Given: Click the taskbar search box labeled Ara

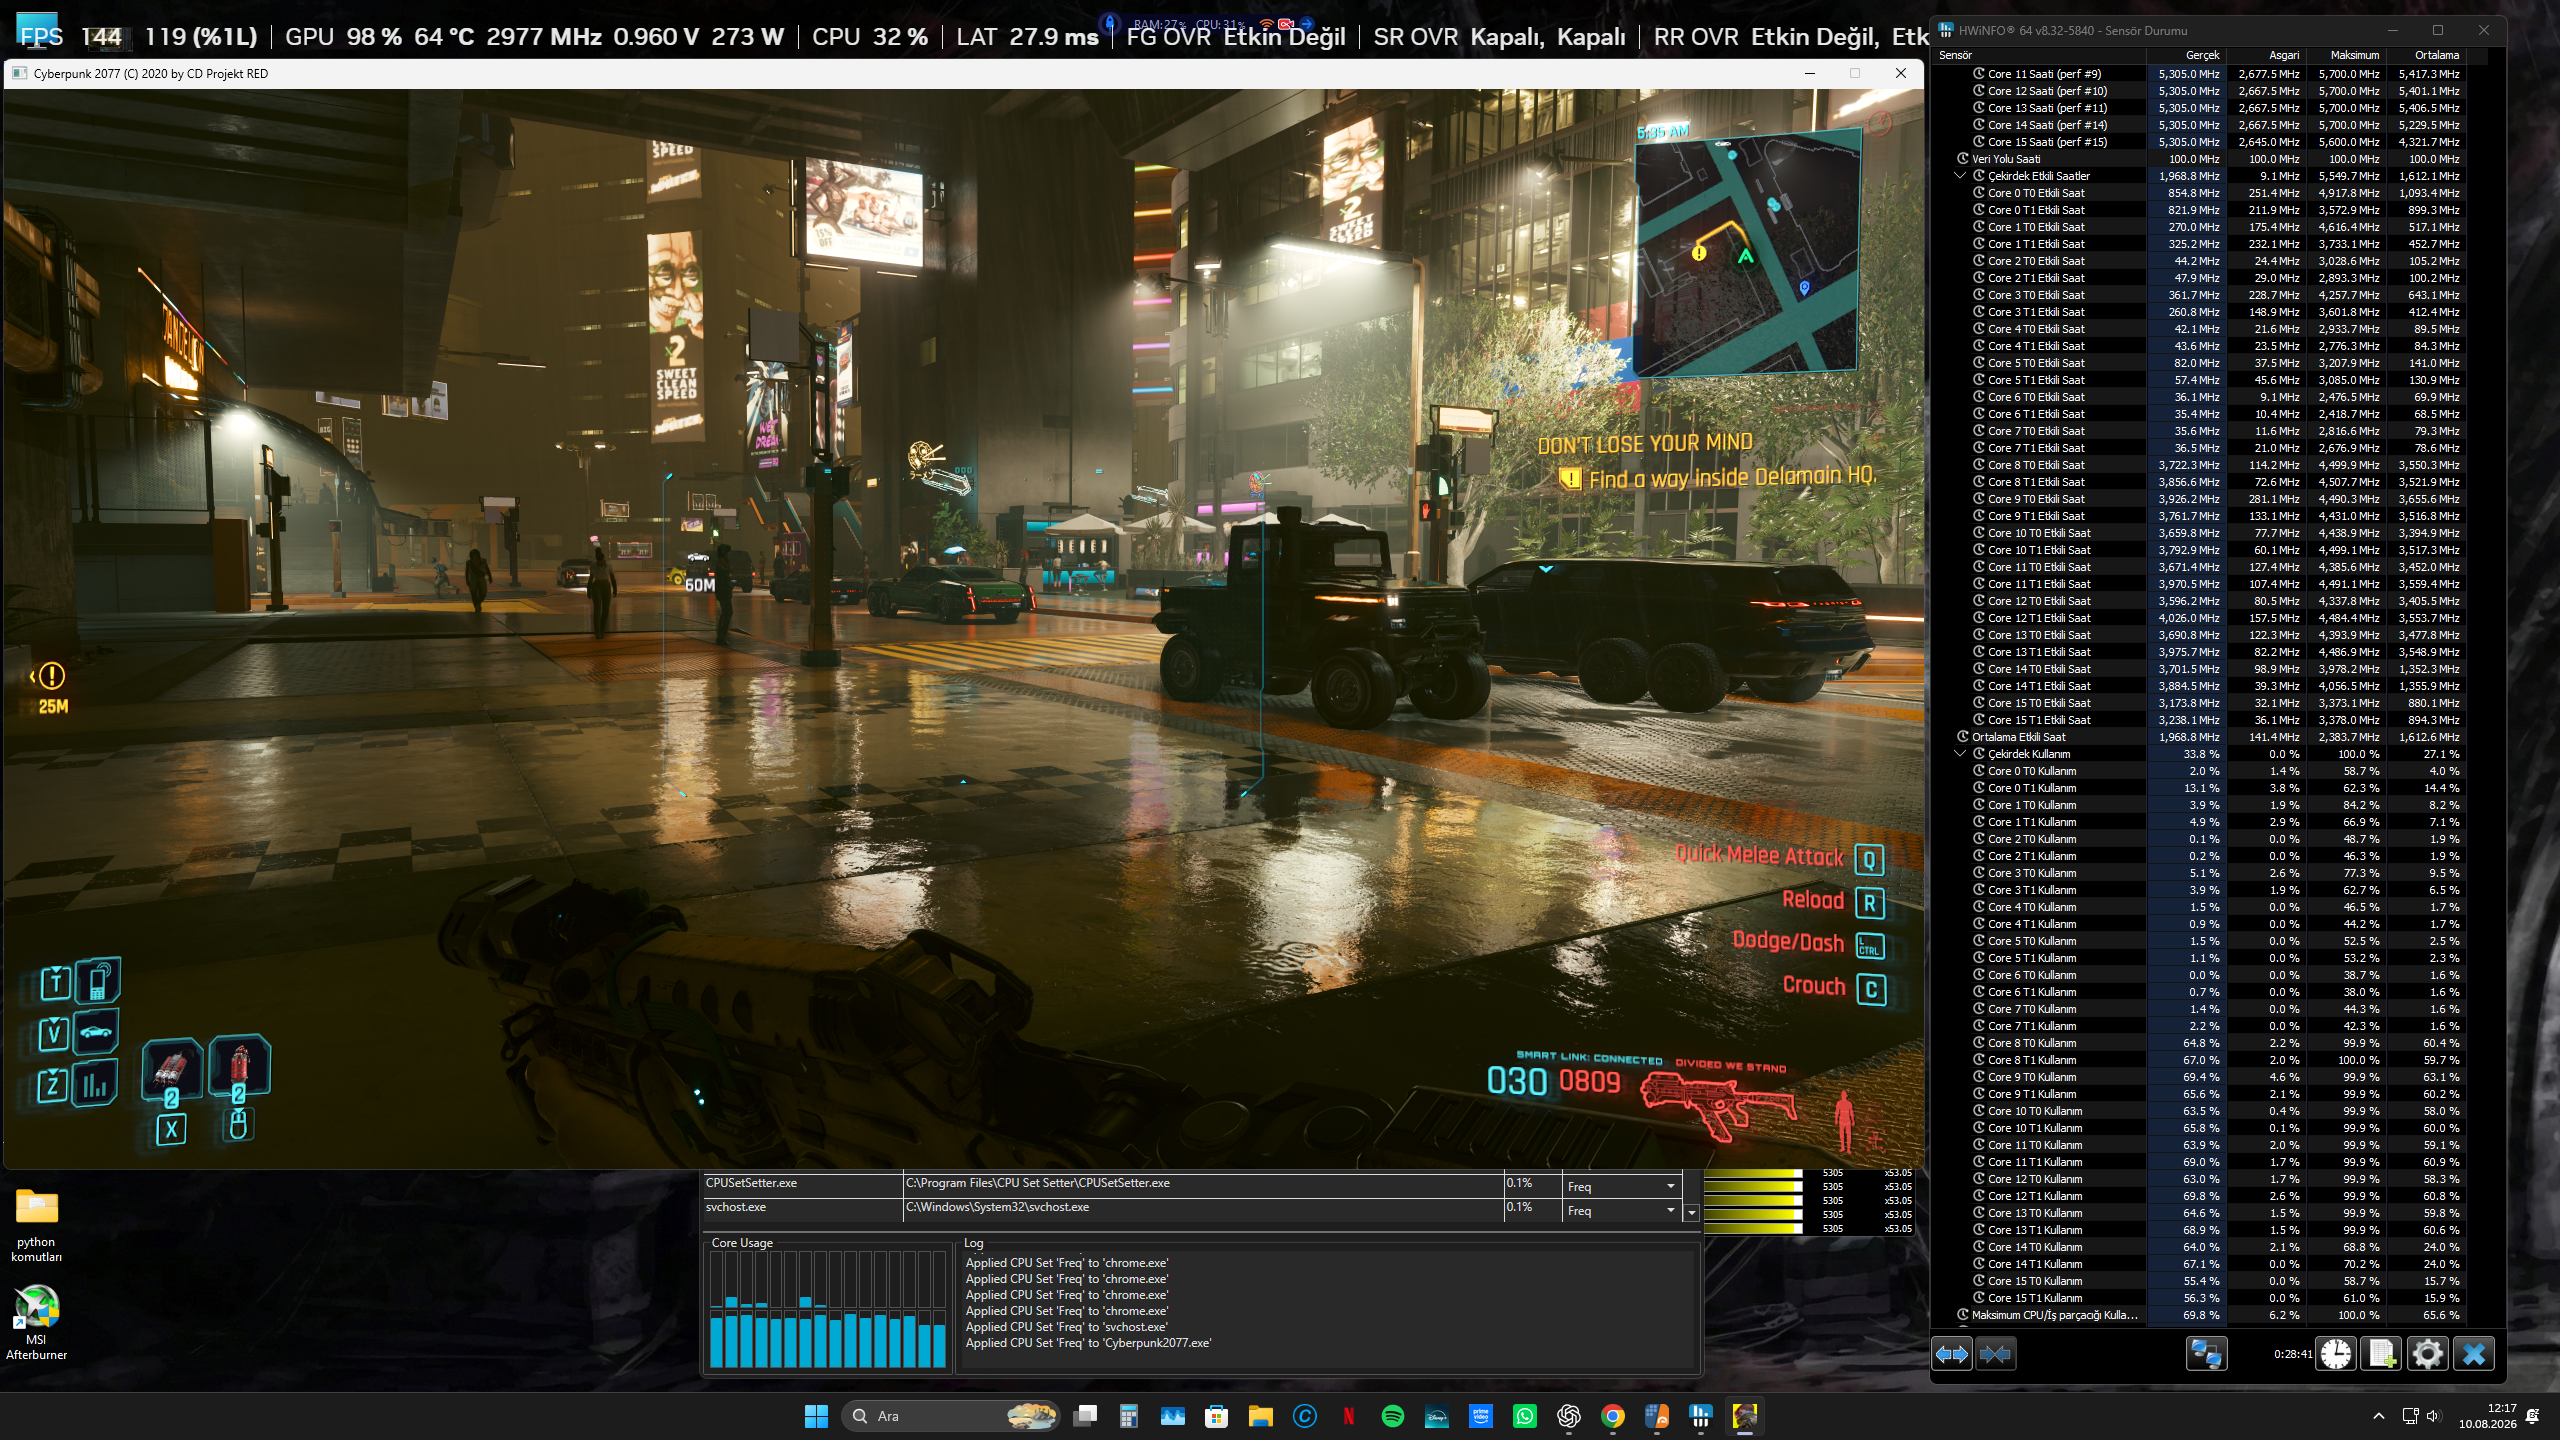Looking at the screenshot, I should click(951, 1416).
